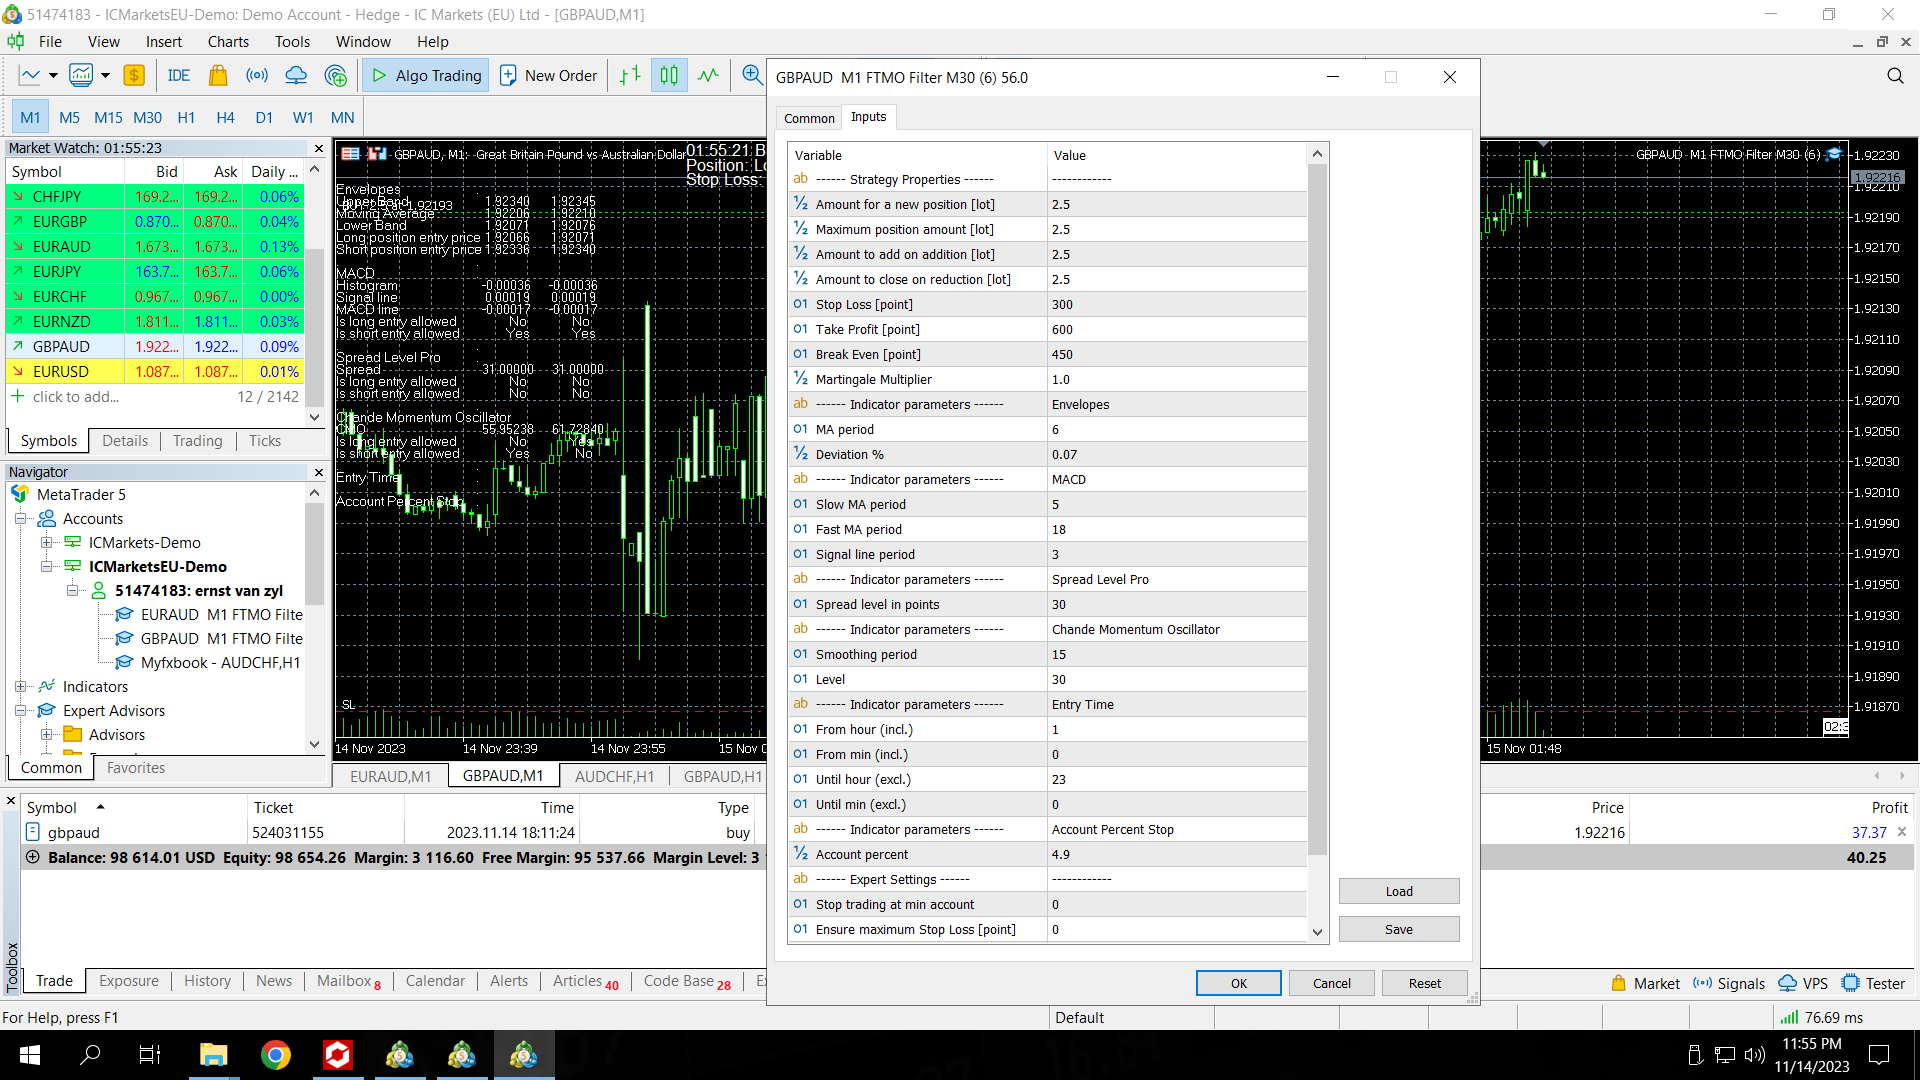Open File Explorer from the taskbar
Image resolution: width=1920 pixels, height=1080 pixels.
[214, 1055]
